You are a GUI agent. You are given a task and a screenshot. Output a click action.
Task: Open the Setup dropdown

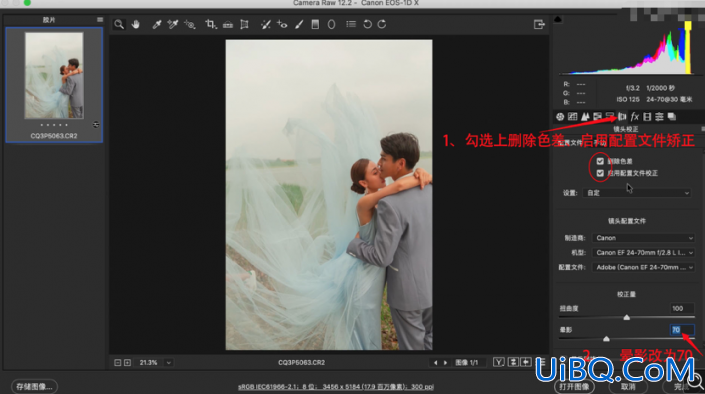(x=638, y=193)
